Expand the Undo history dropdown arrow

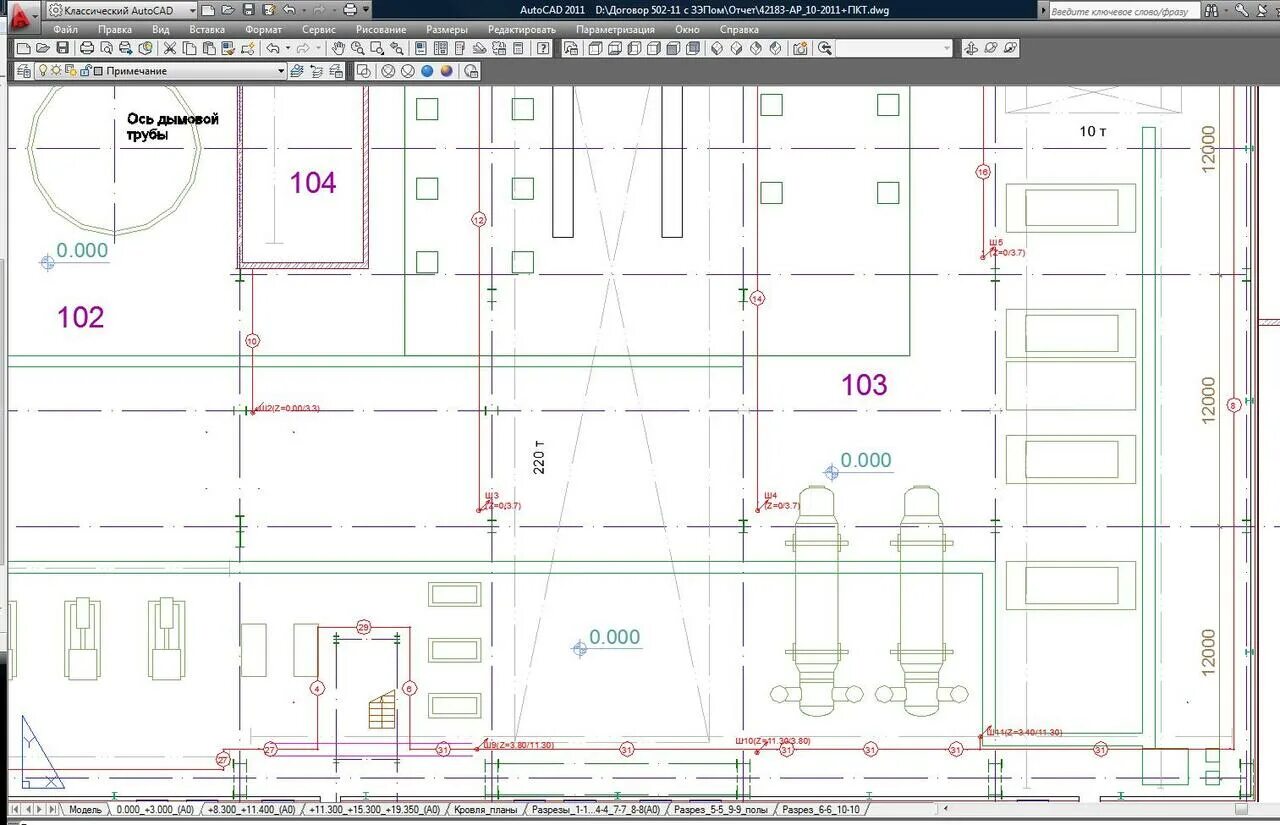287,48
